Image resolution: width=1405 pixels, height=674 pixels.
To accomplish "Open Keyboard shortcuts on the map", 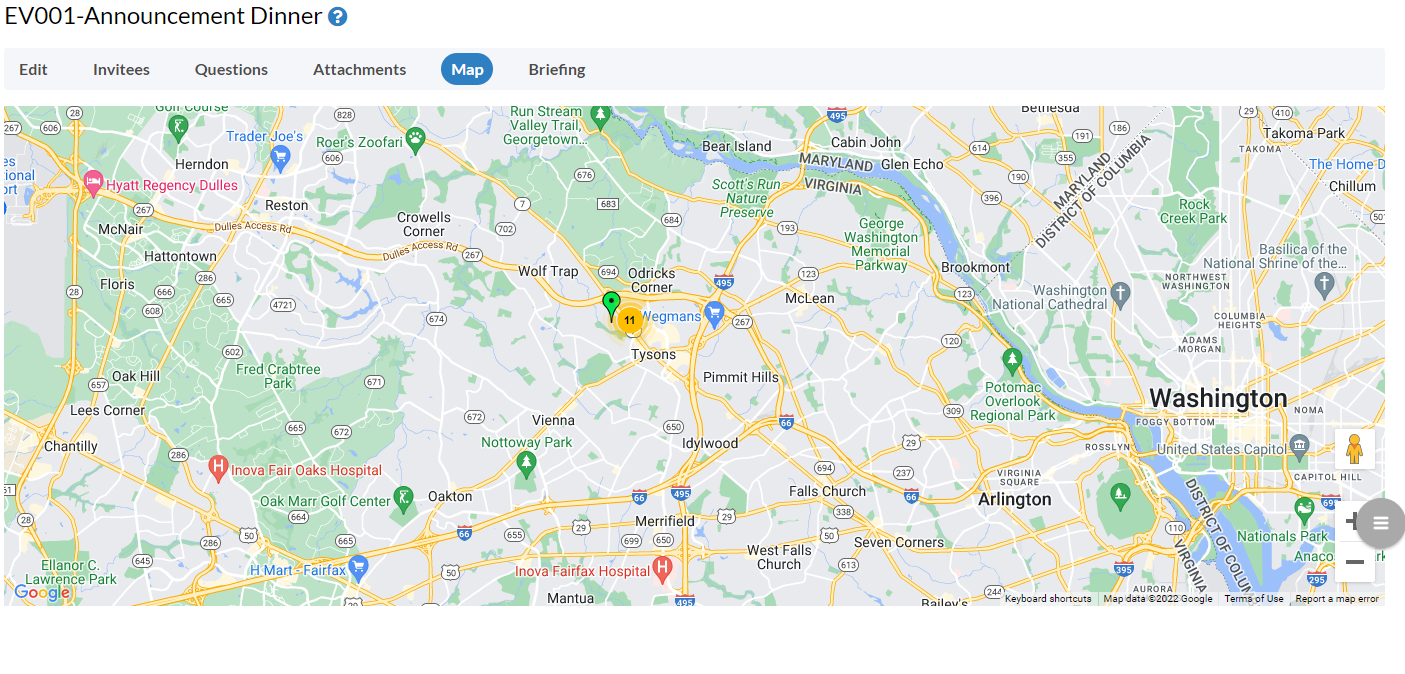I will pos(1048,599).
